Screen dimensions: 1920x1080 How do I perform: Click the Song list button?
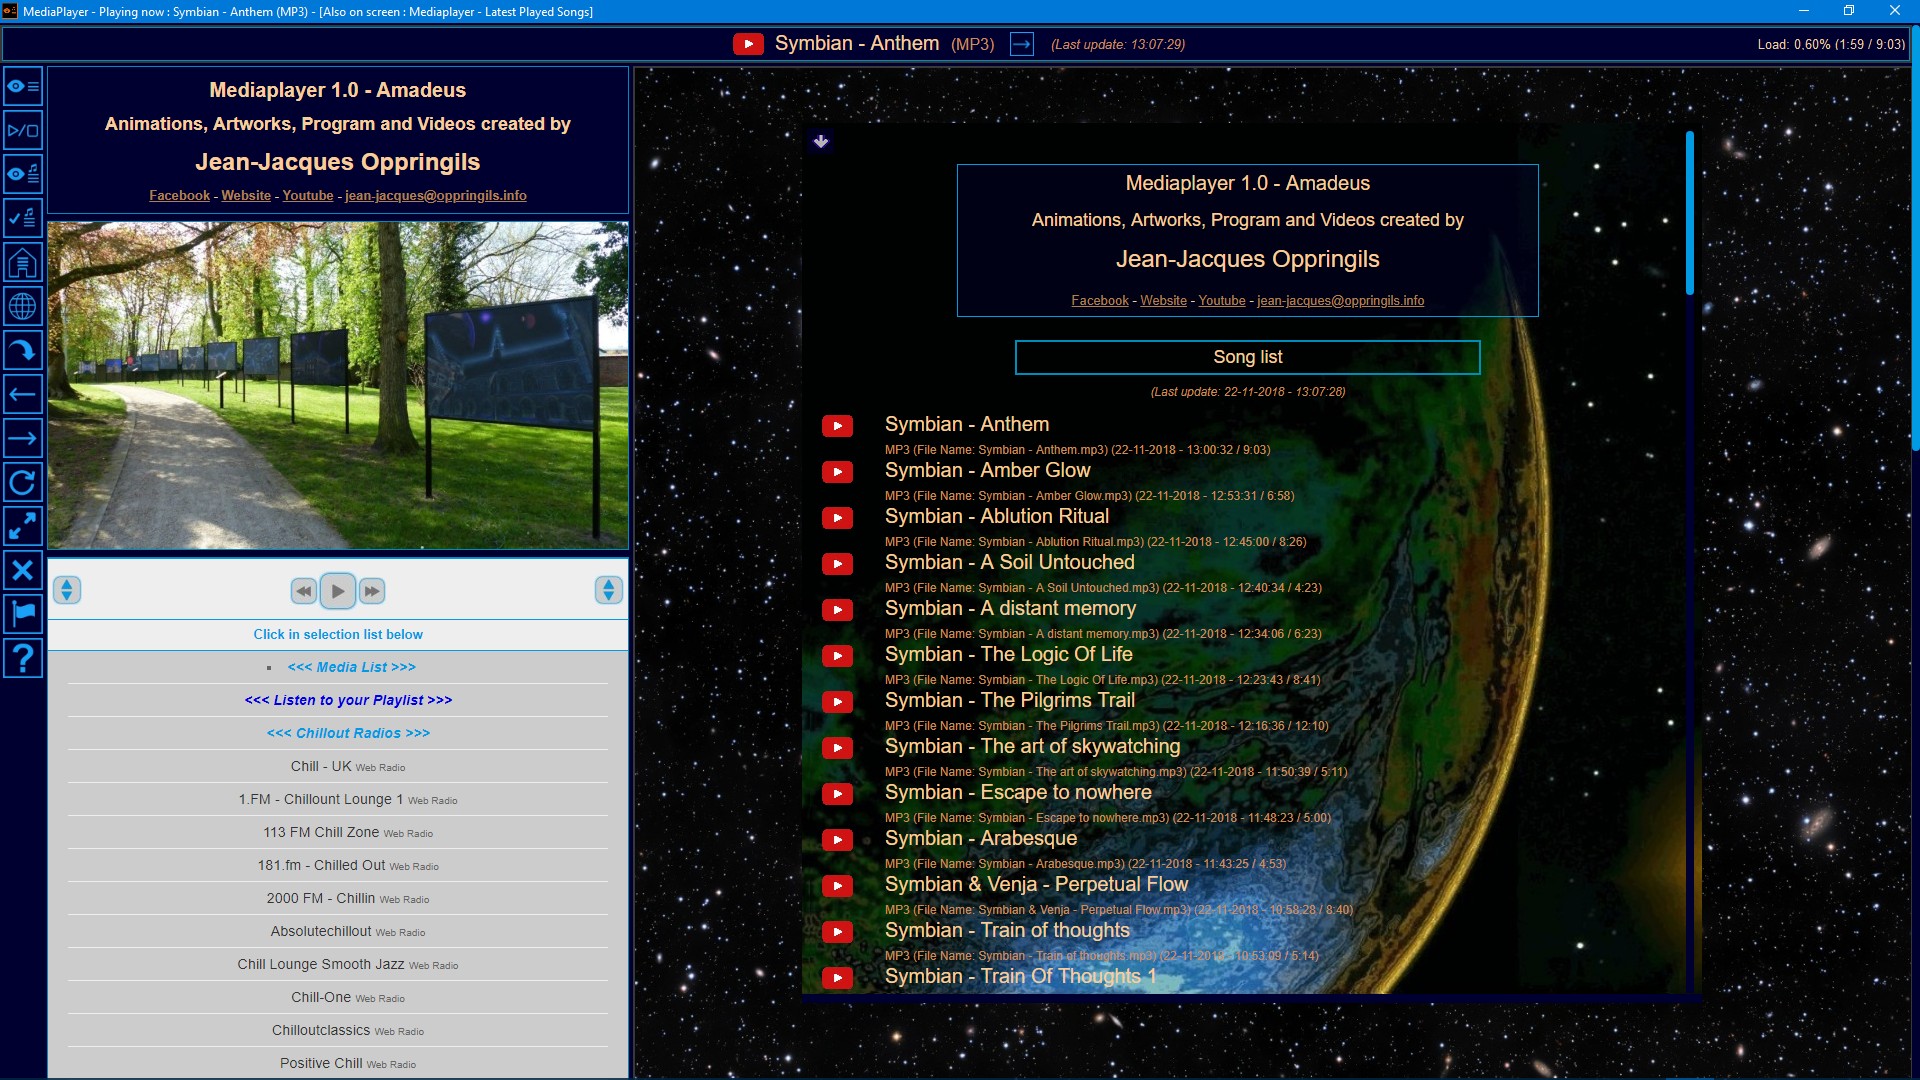pyautogui.click(x=1247, y=357)
